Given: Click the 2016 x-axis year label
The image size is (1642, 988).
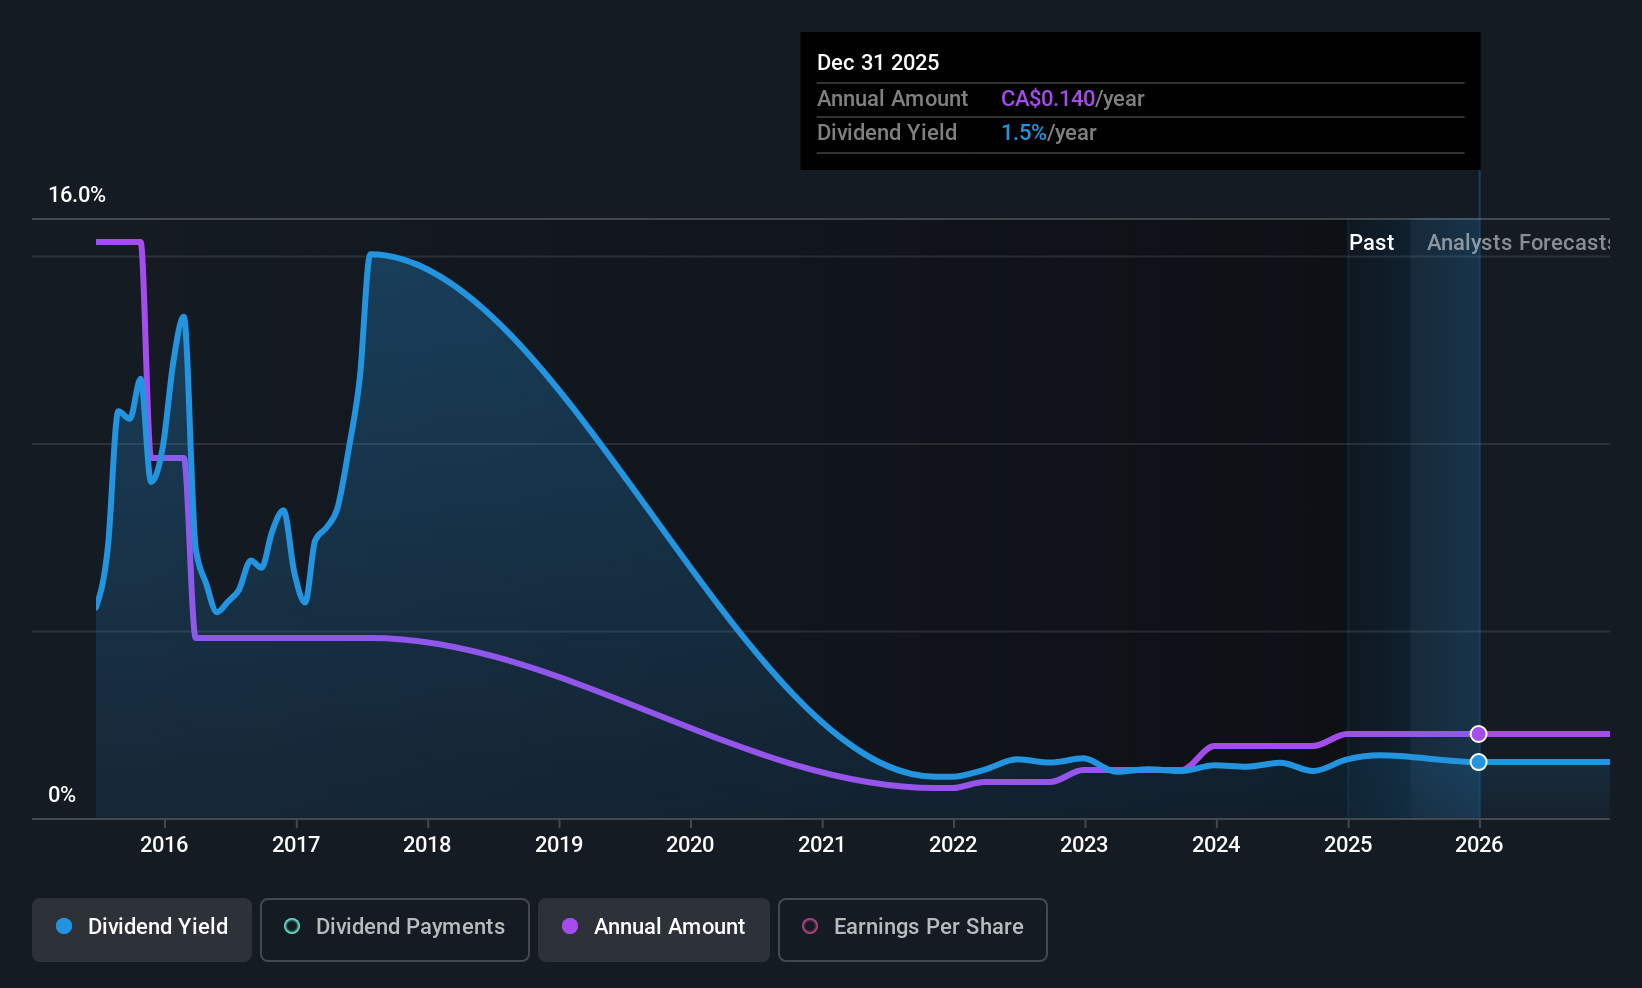Looking at the screenshot, I should (x=164, y=844).
